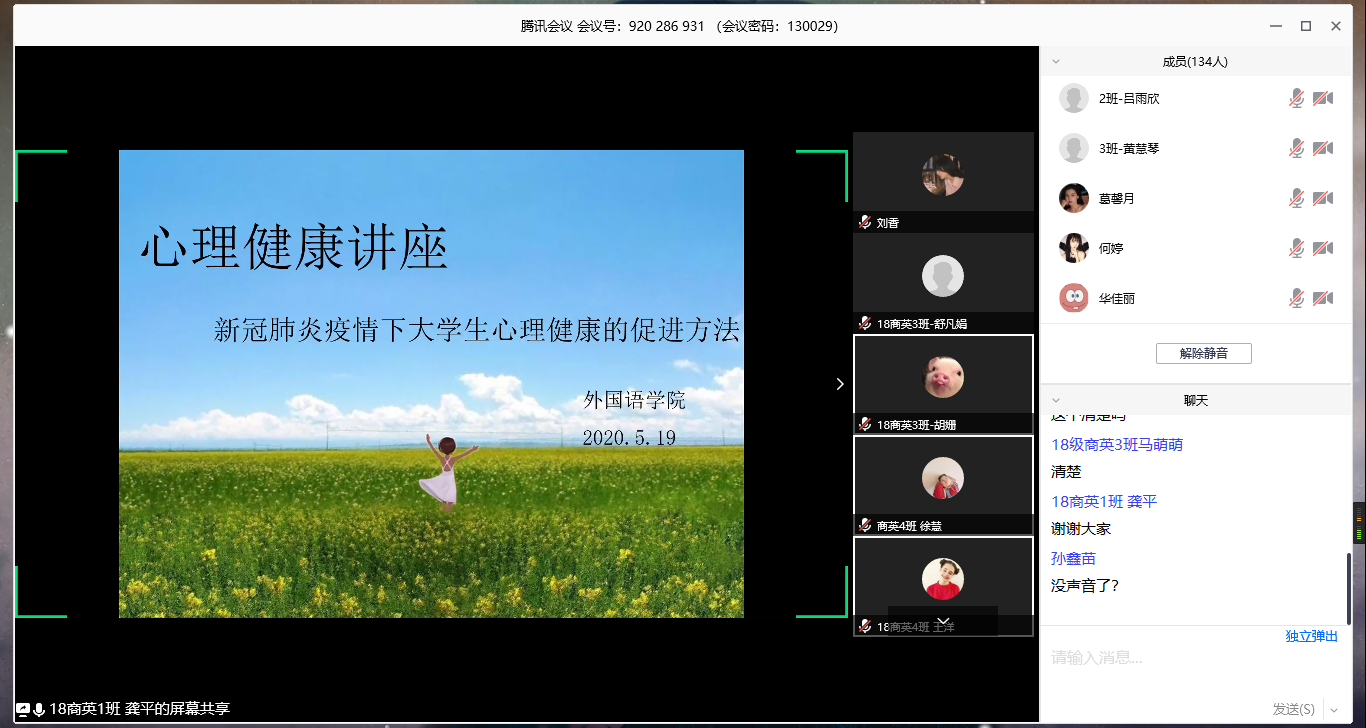Click slide text 外国语学院
This screenshot has height=728, width=1366.
(634, 401)
